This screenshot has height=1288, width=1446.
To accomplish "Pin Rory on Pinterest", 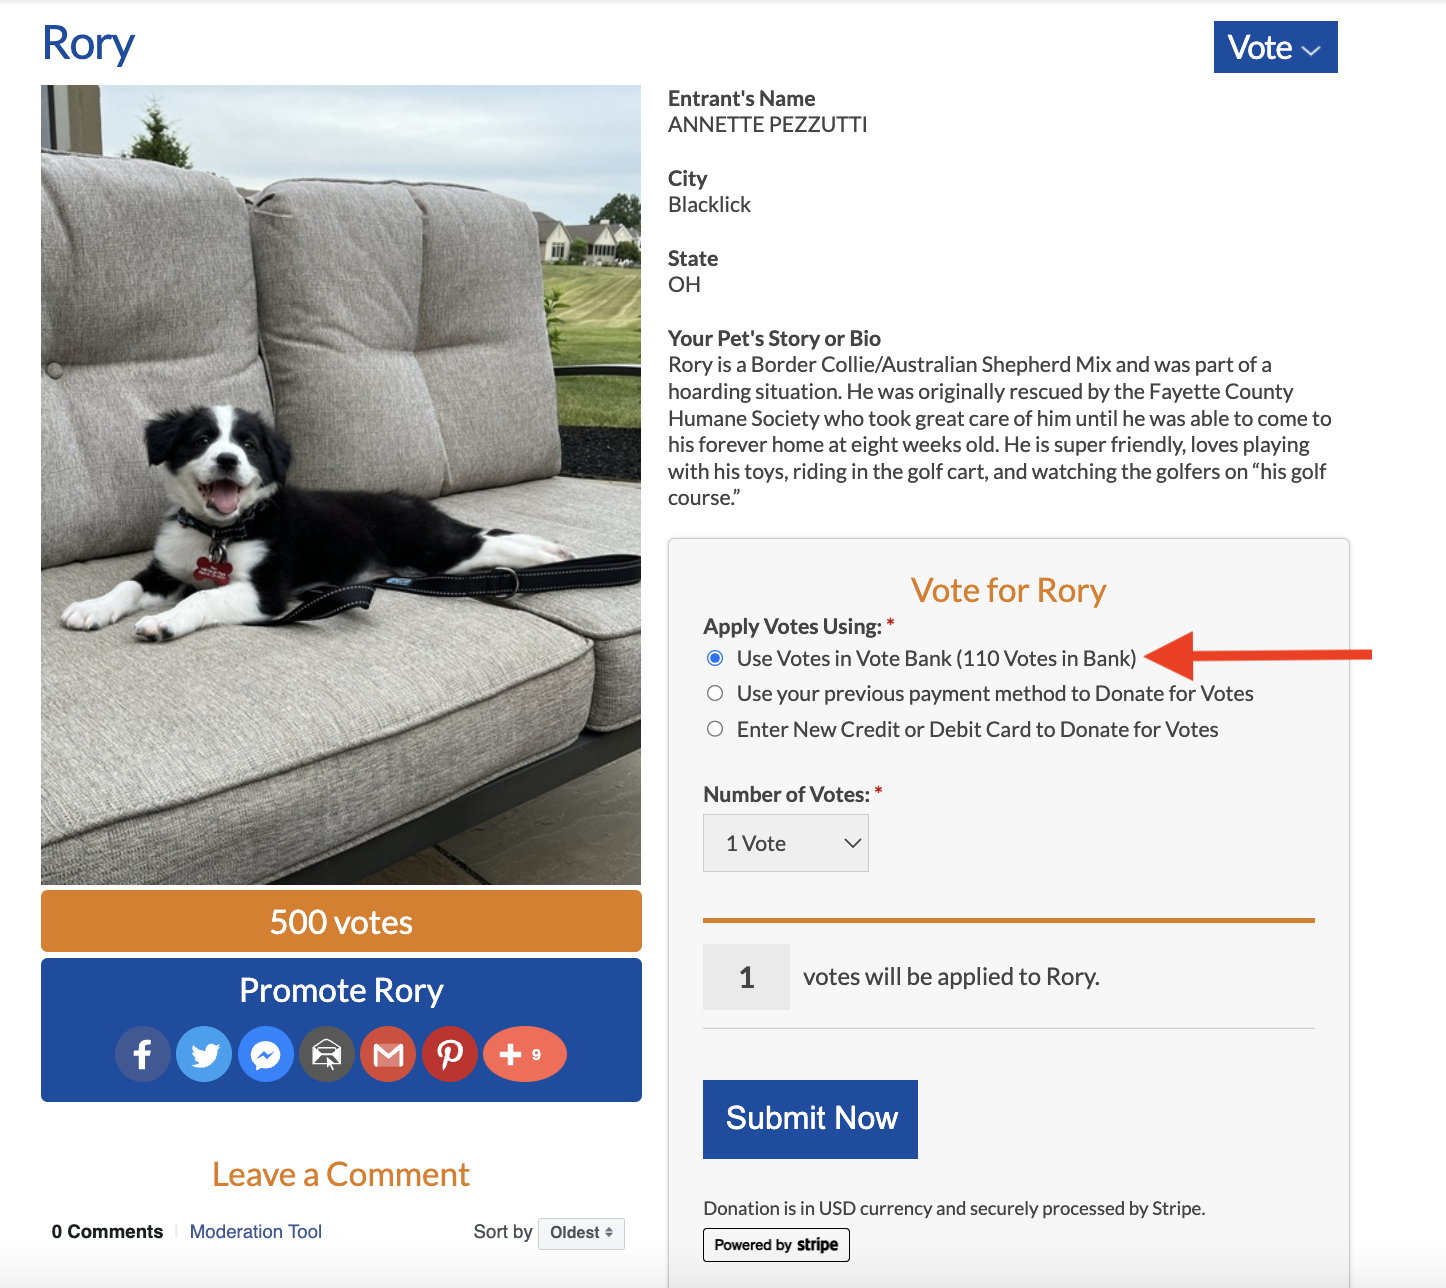I will (x=450, y=1054).
